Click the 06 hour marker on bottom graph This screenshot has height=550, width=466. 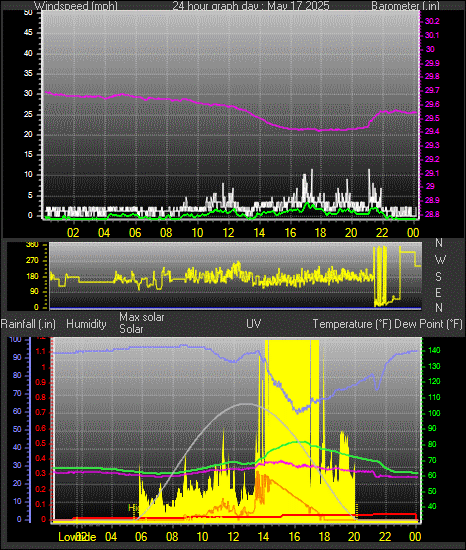[141, 536]
